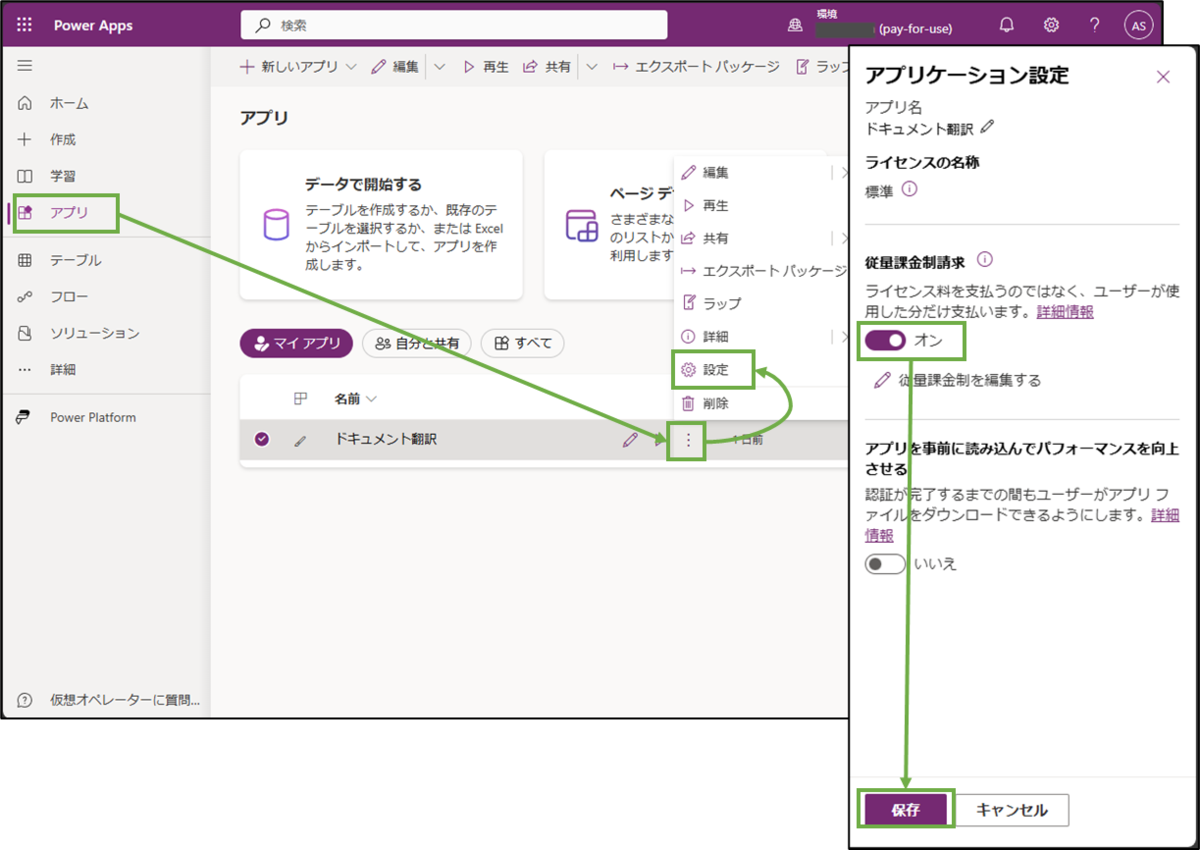
Task: Deselect the ドキュメント翻訳 row checkmark
Action: [x=262, y=439]
